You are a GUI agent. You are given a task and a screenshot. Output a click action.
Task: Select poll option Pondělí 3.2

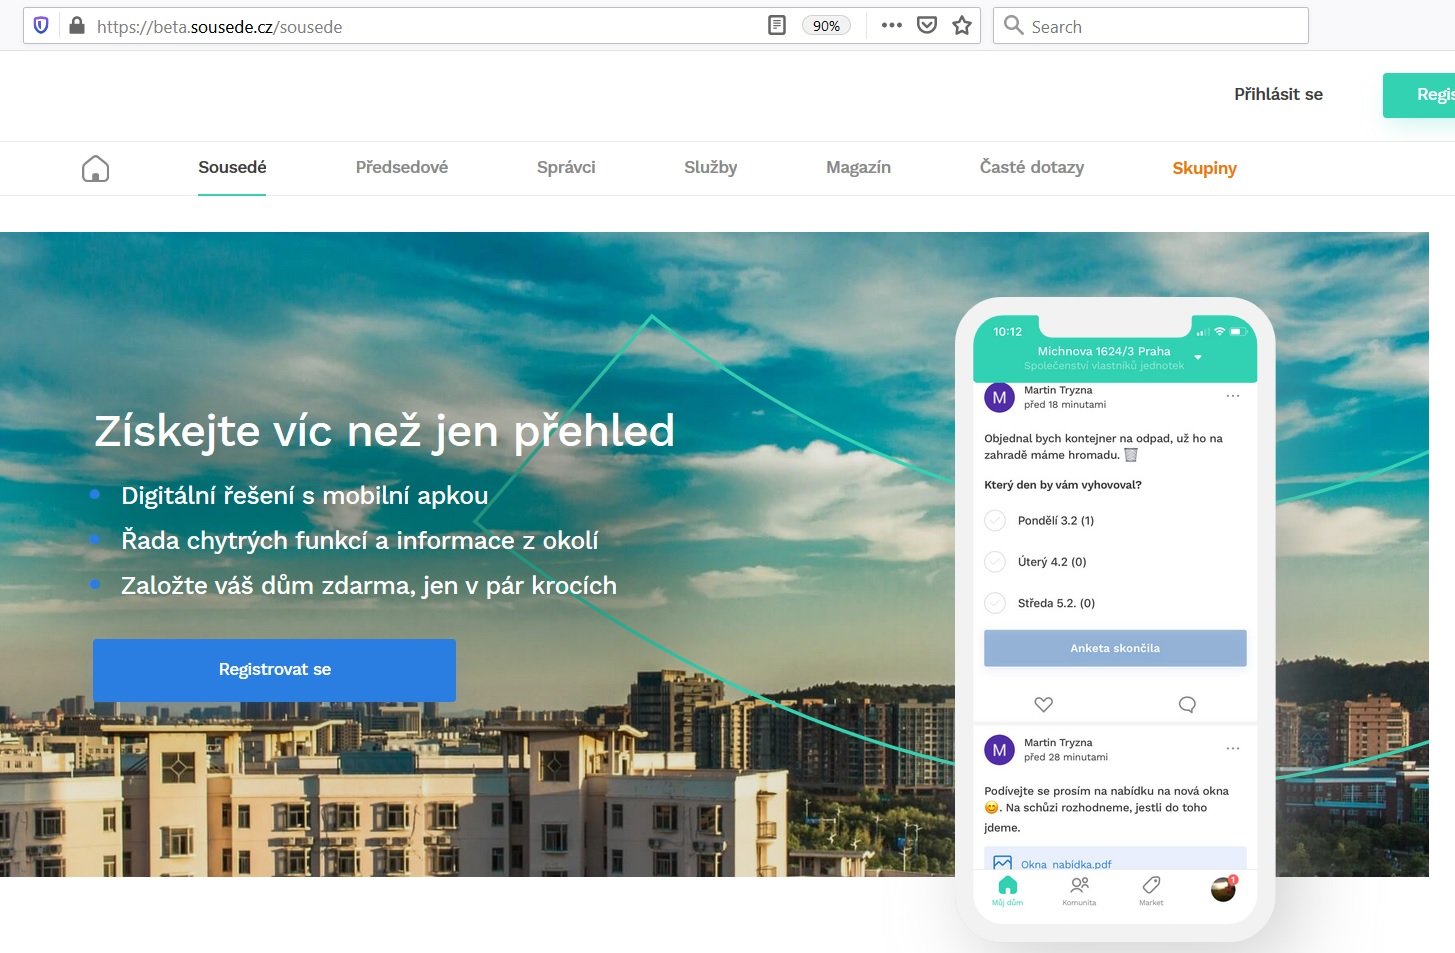coord(995,520)
